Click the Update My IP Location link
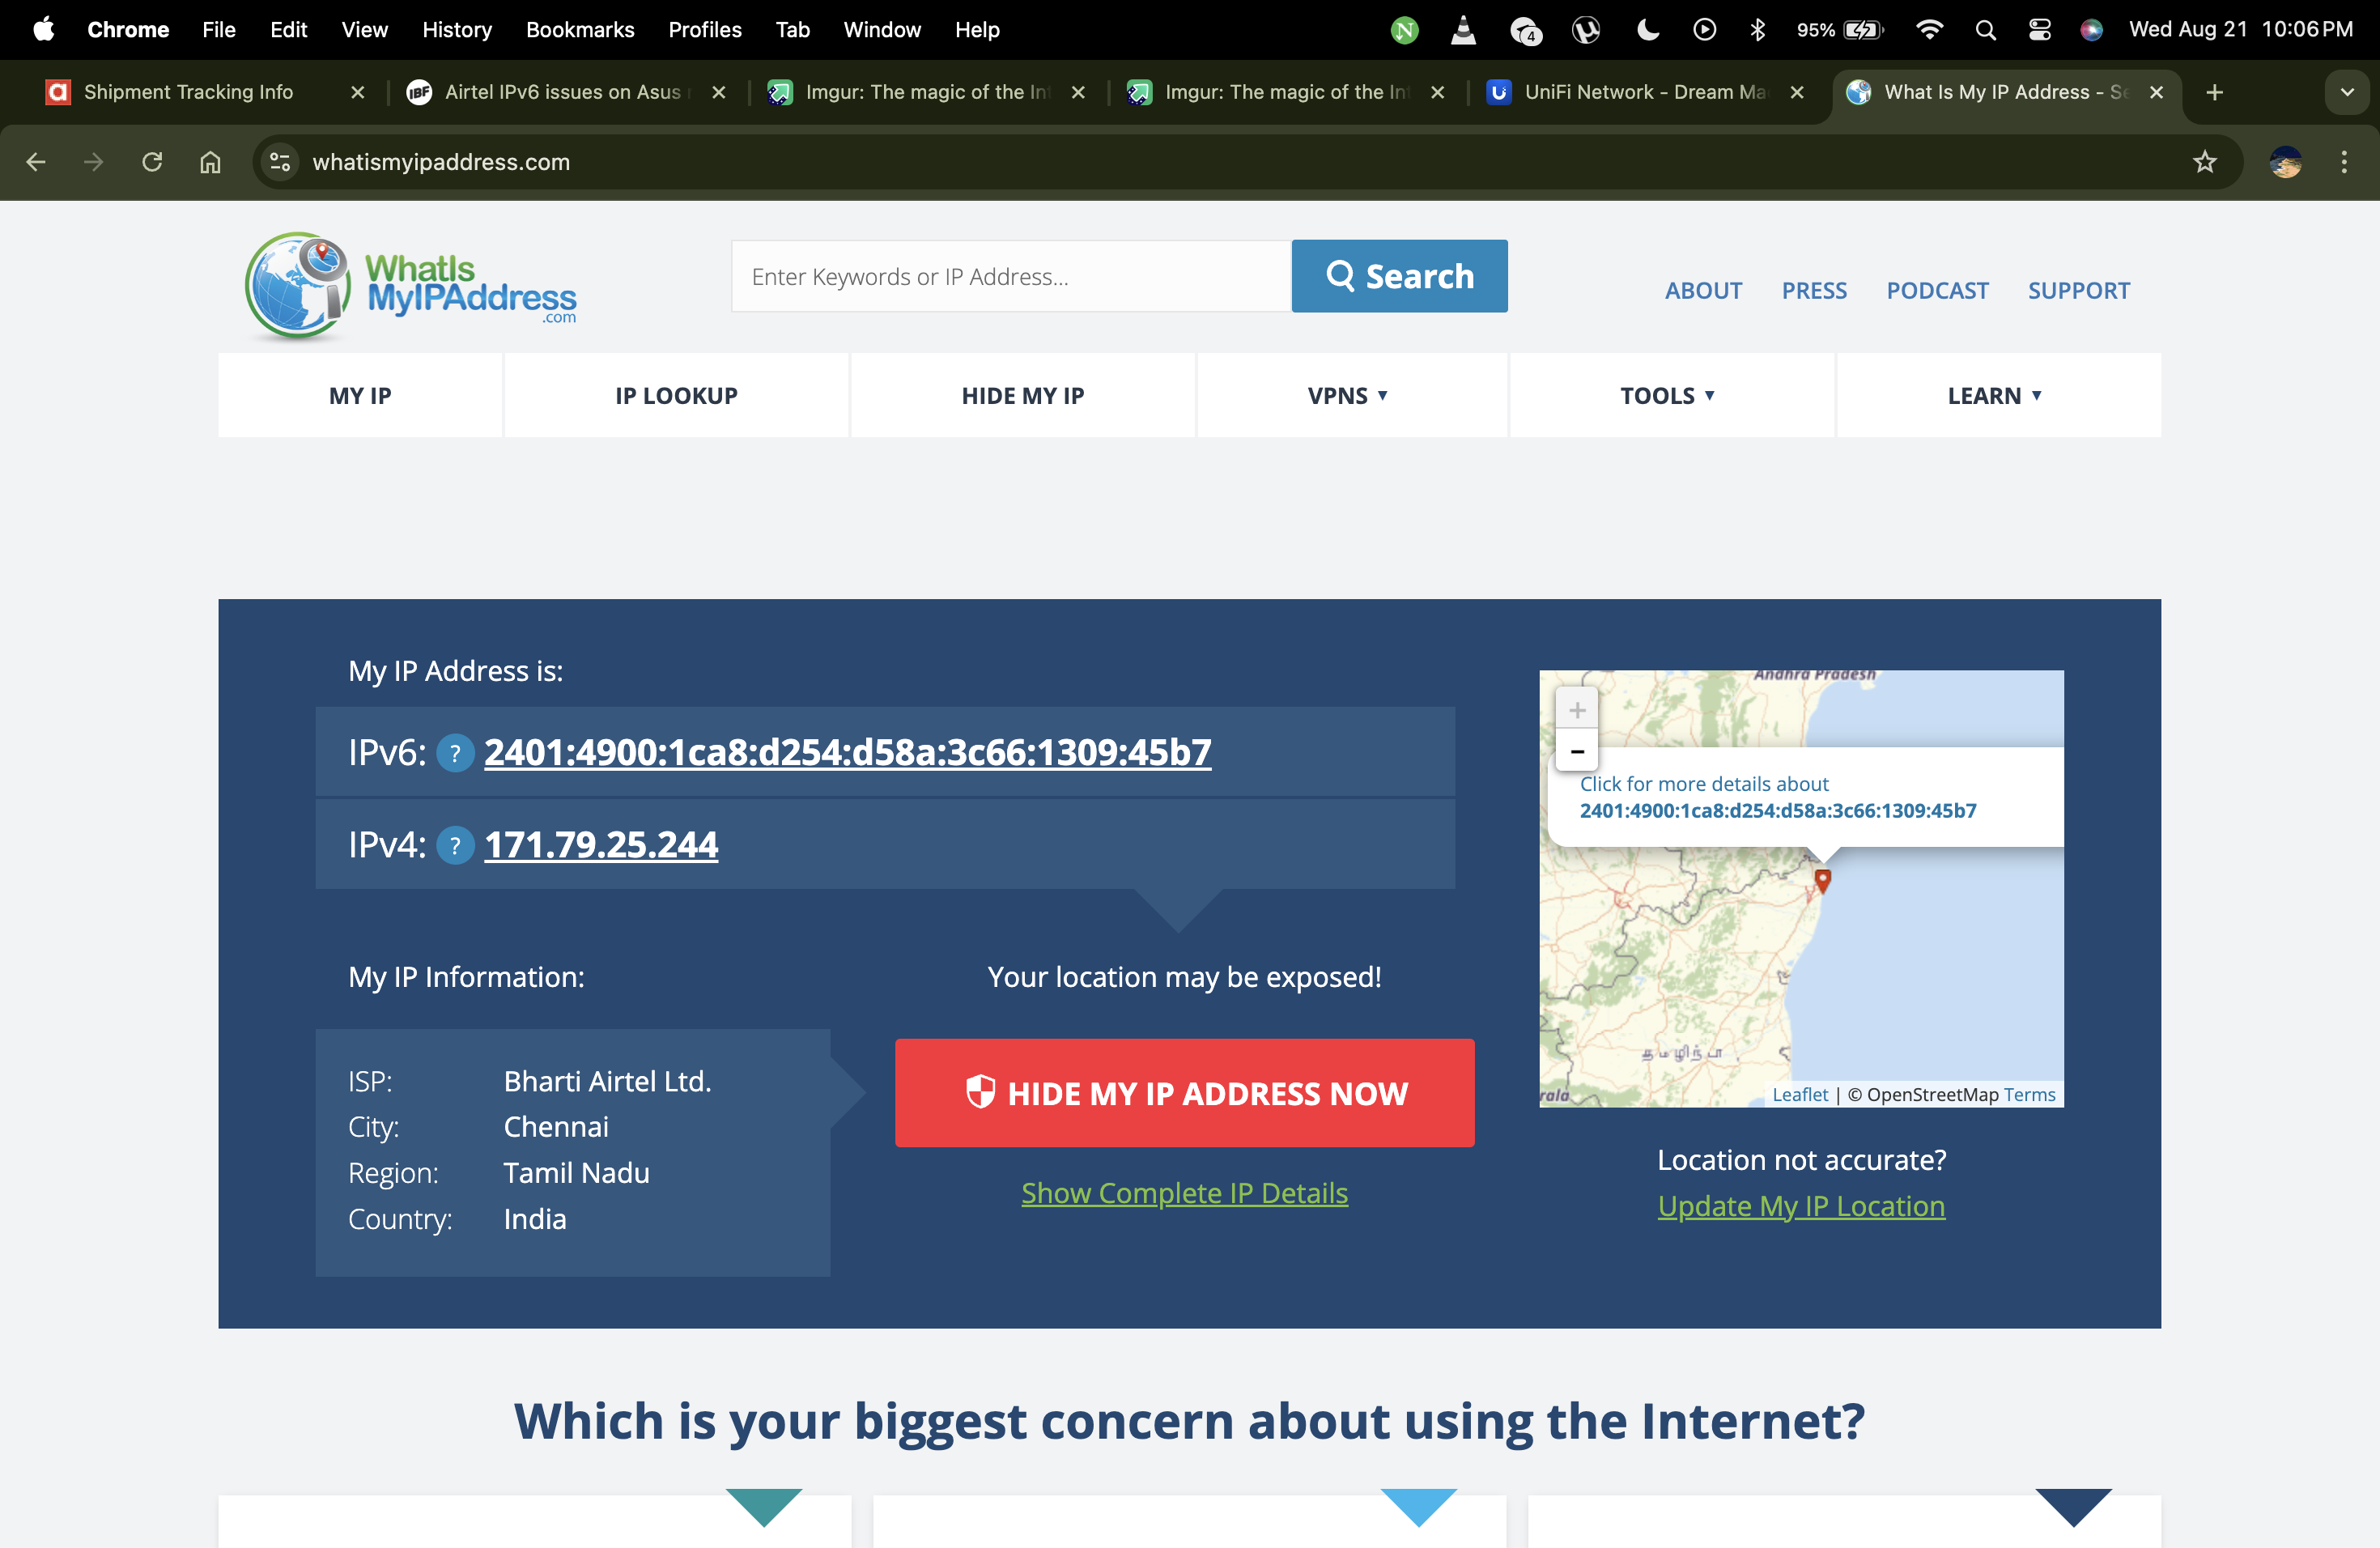 pyautogui.click(x=1801, y=1206)
